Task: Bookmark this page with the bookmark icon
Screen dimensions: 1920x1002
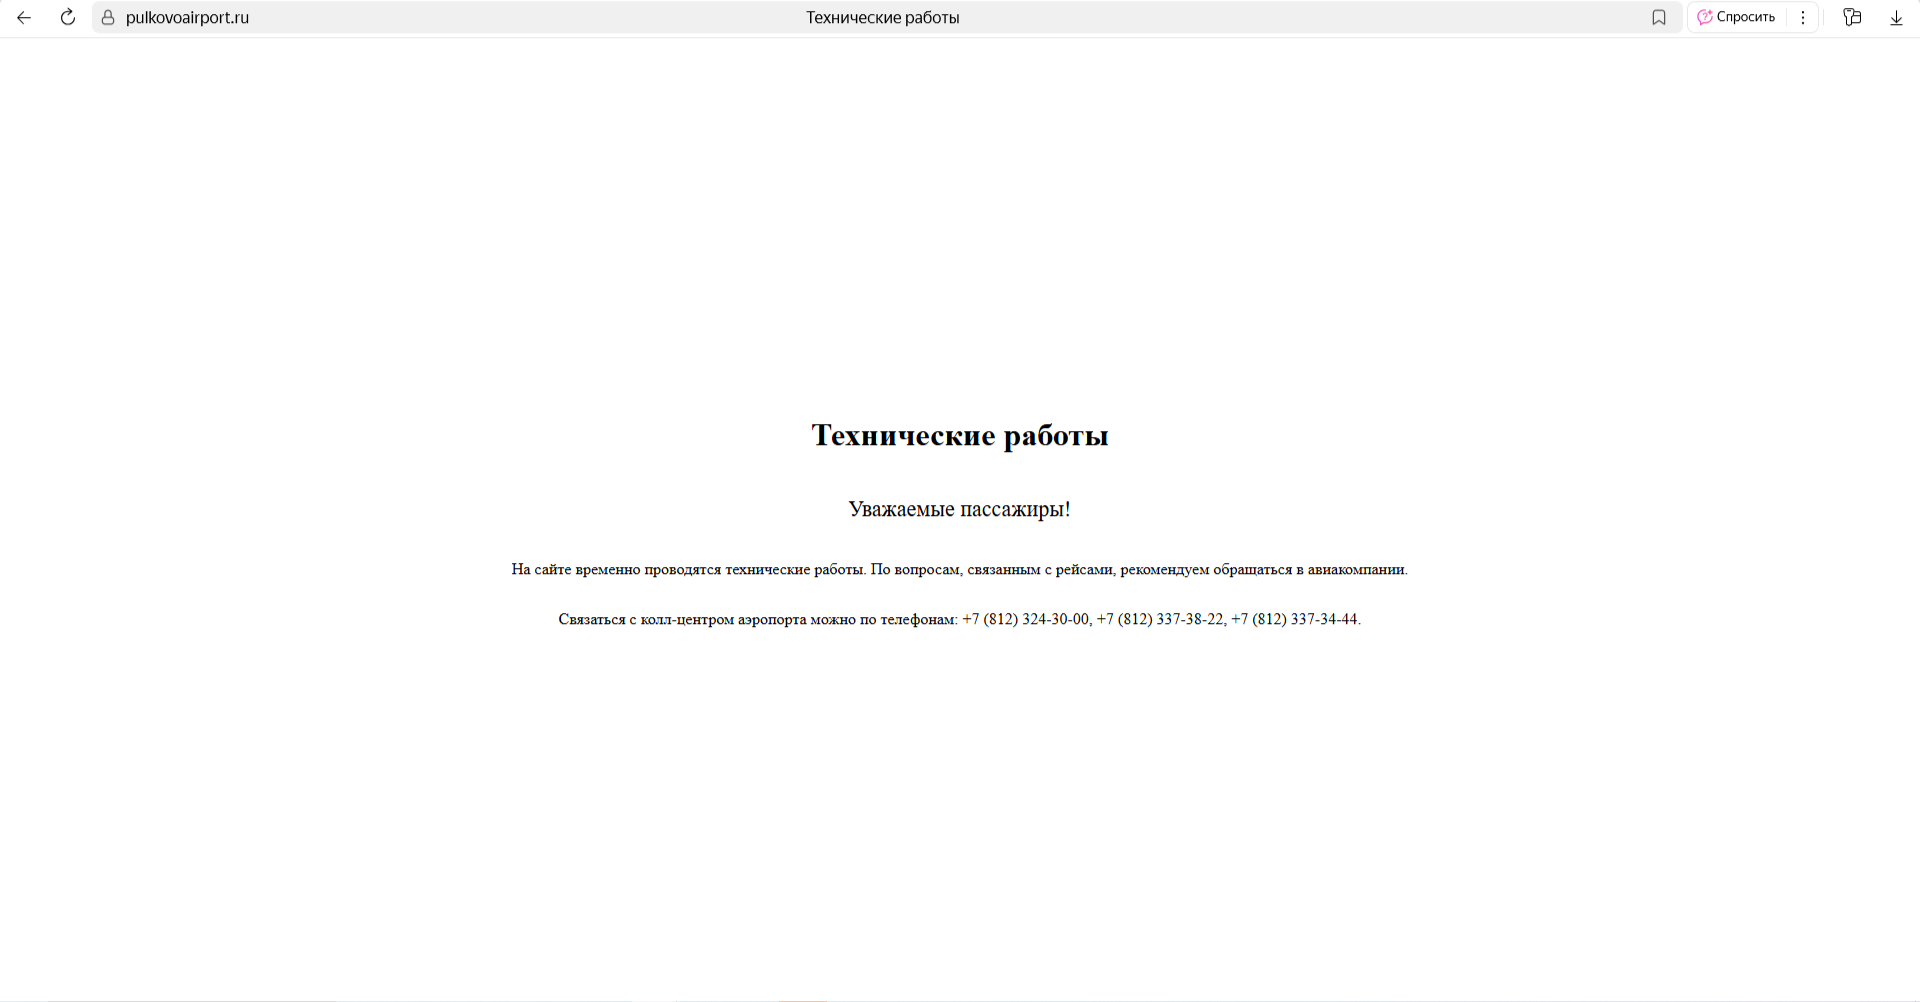Action: (1658, 17)
